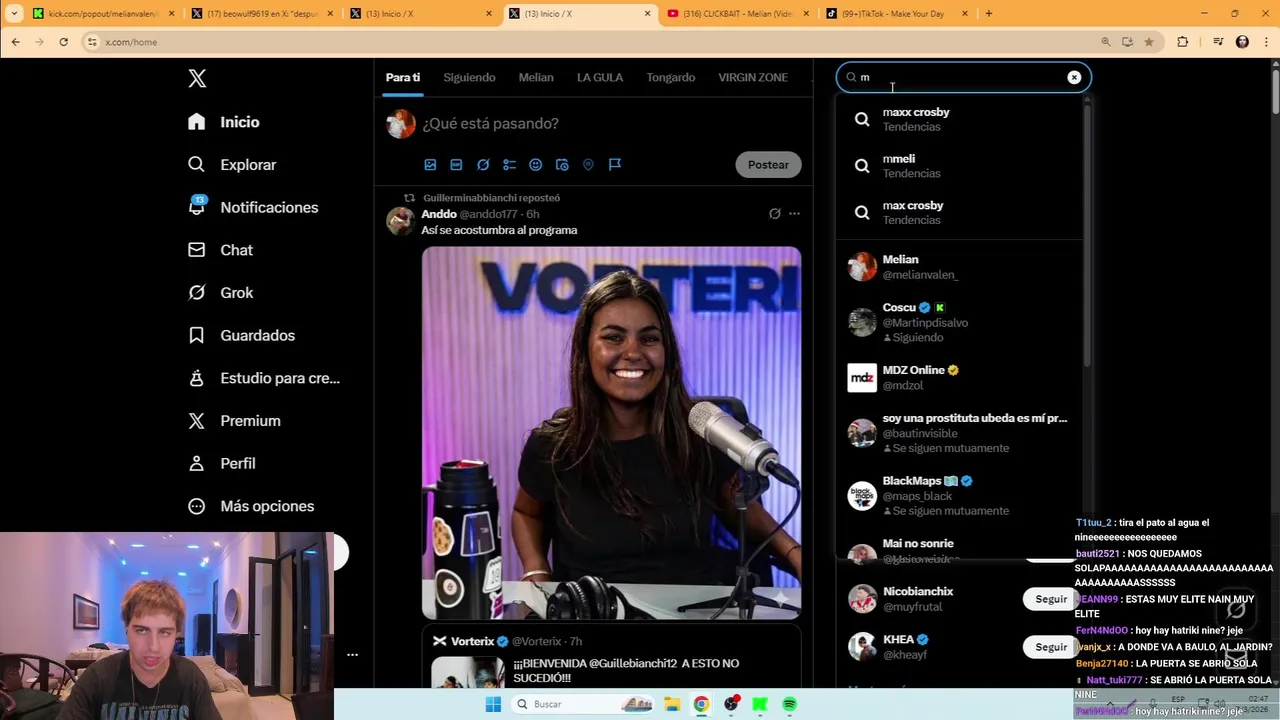Screen dimensions: 1280x720
Task: Open the Inicio home page
Action: (224, 122)
